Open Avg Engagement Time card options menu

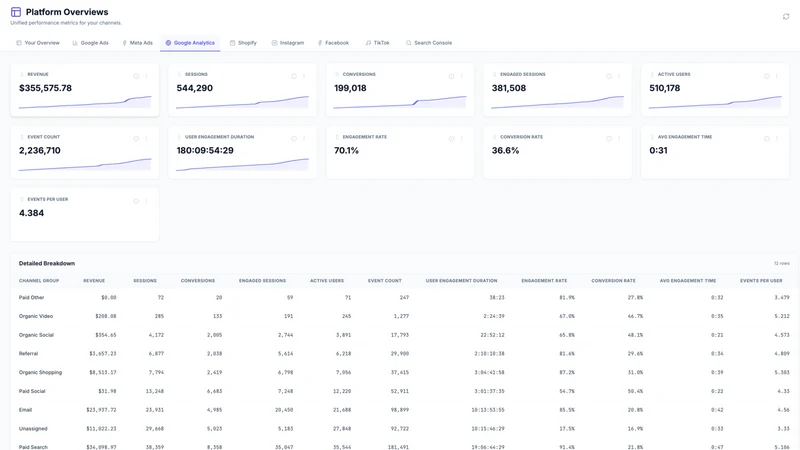click(777, 139)
